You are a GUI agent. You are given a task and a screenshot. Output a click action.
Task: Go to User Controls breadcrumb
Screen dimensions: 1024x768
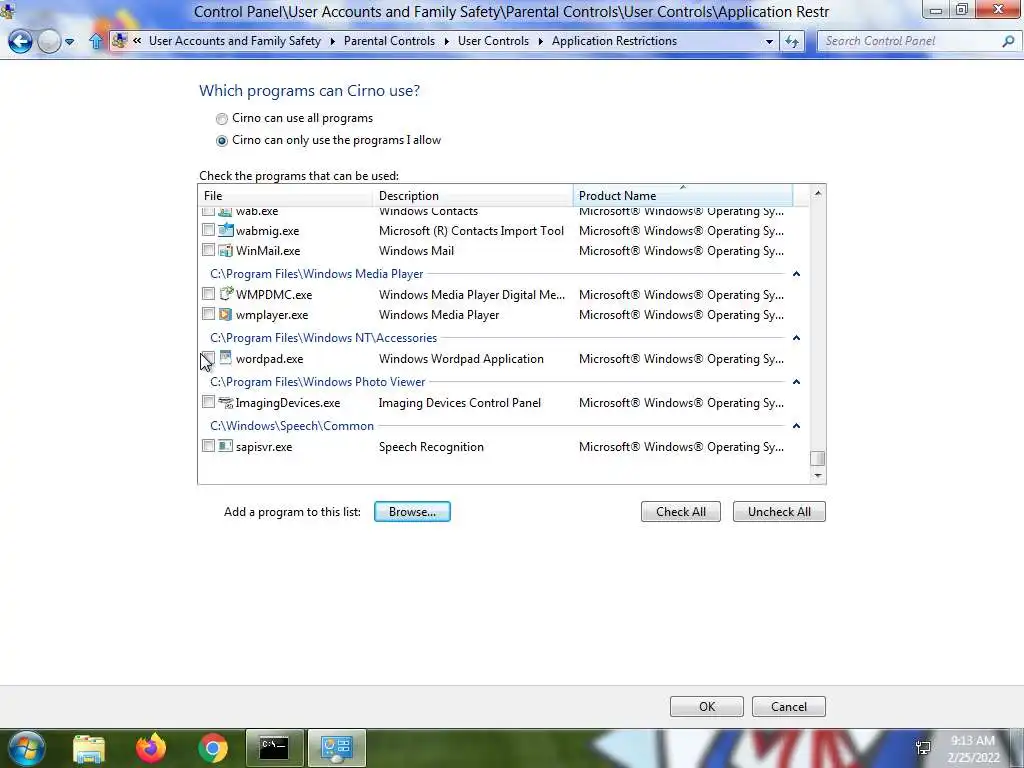click(494, 40)
